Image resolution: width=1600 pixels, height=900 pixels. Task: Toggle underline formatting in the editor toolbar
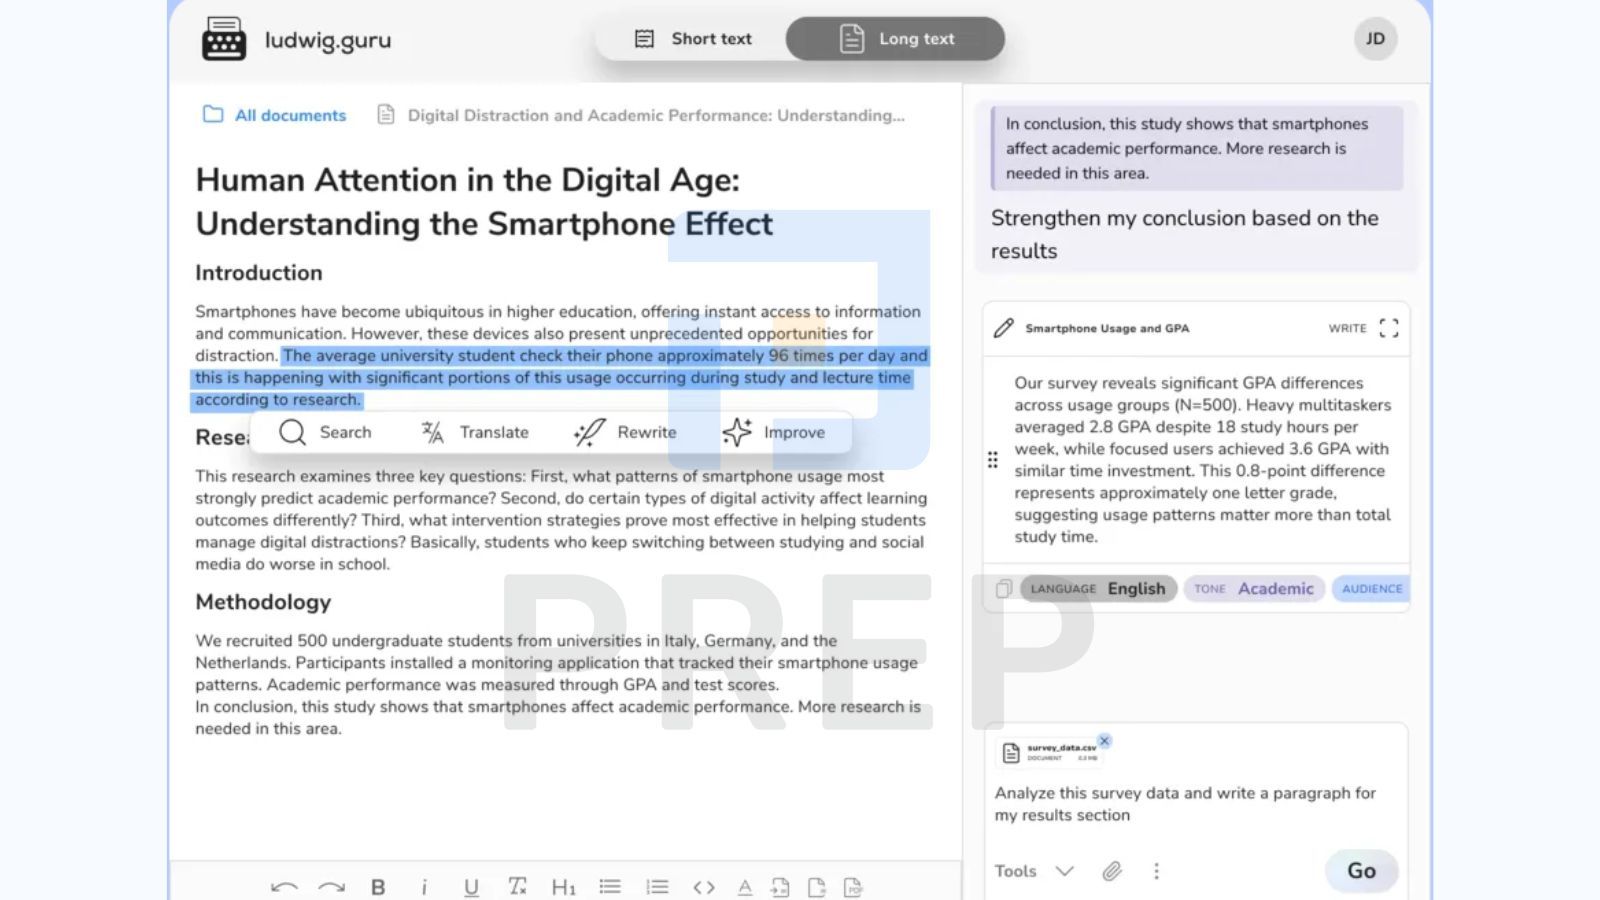click(471, 887)
